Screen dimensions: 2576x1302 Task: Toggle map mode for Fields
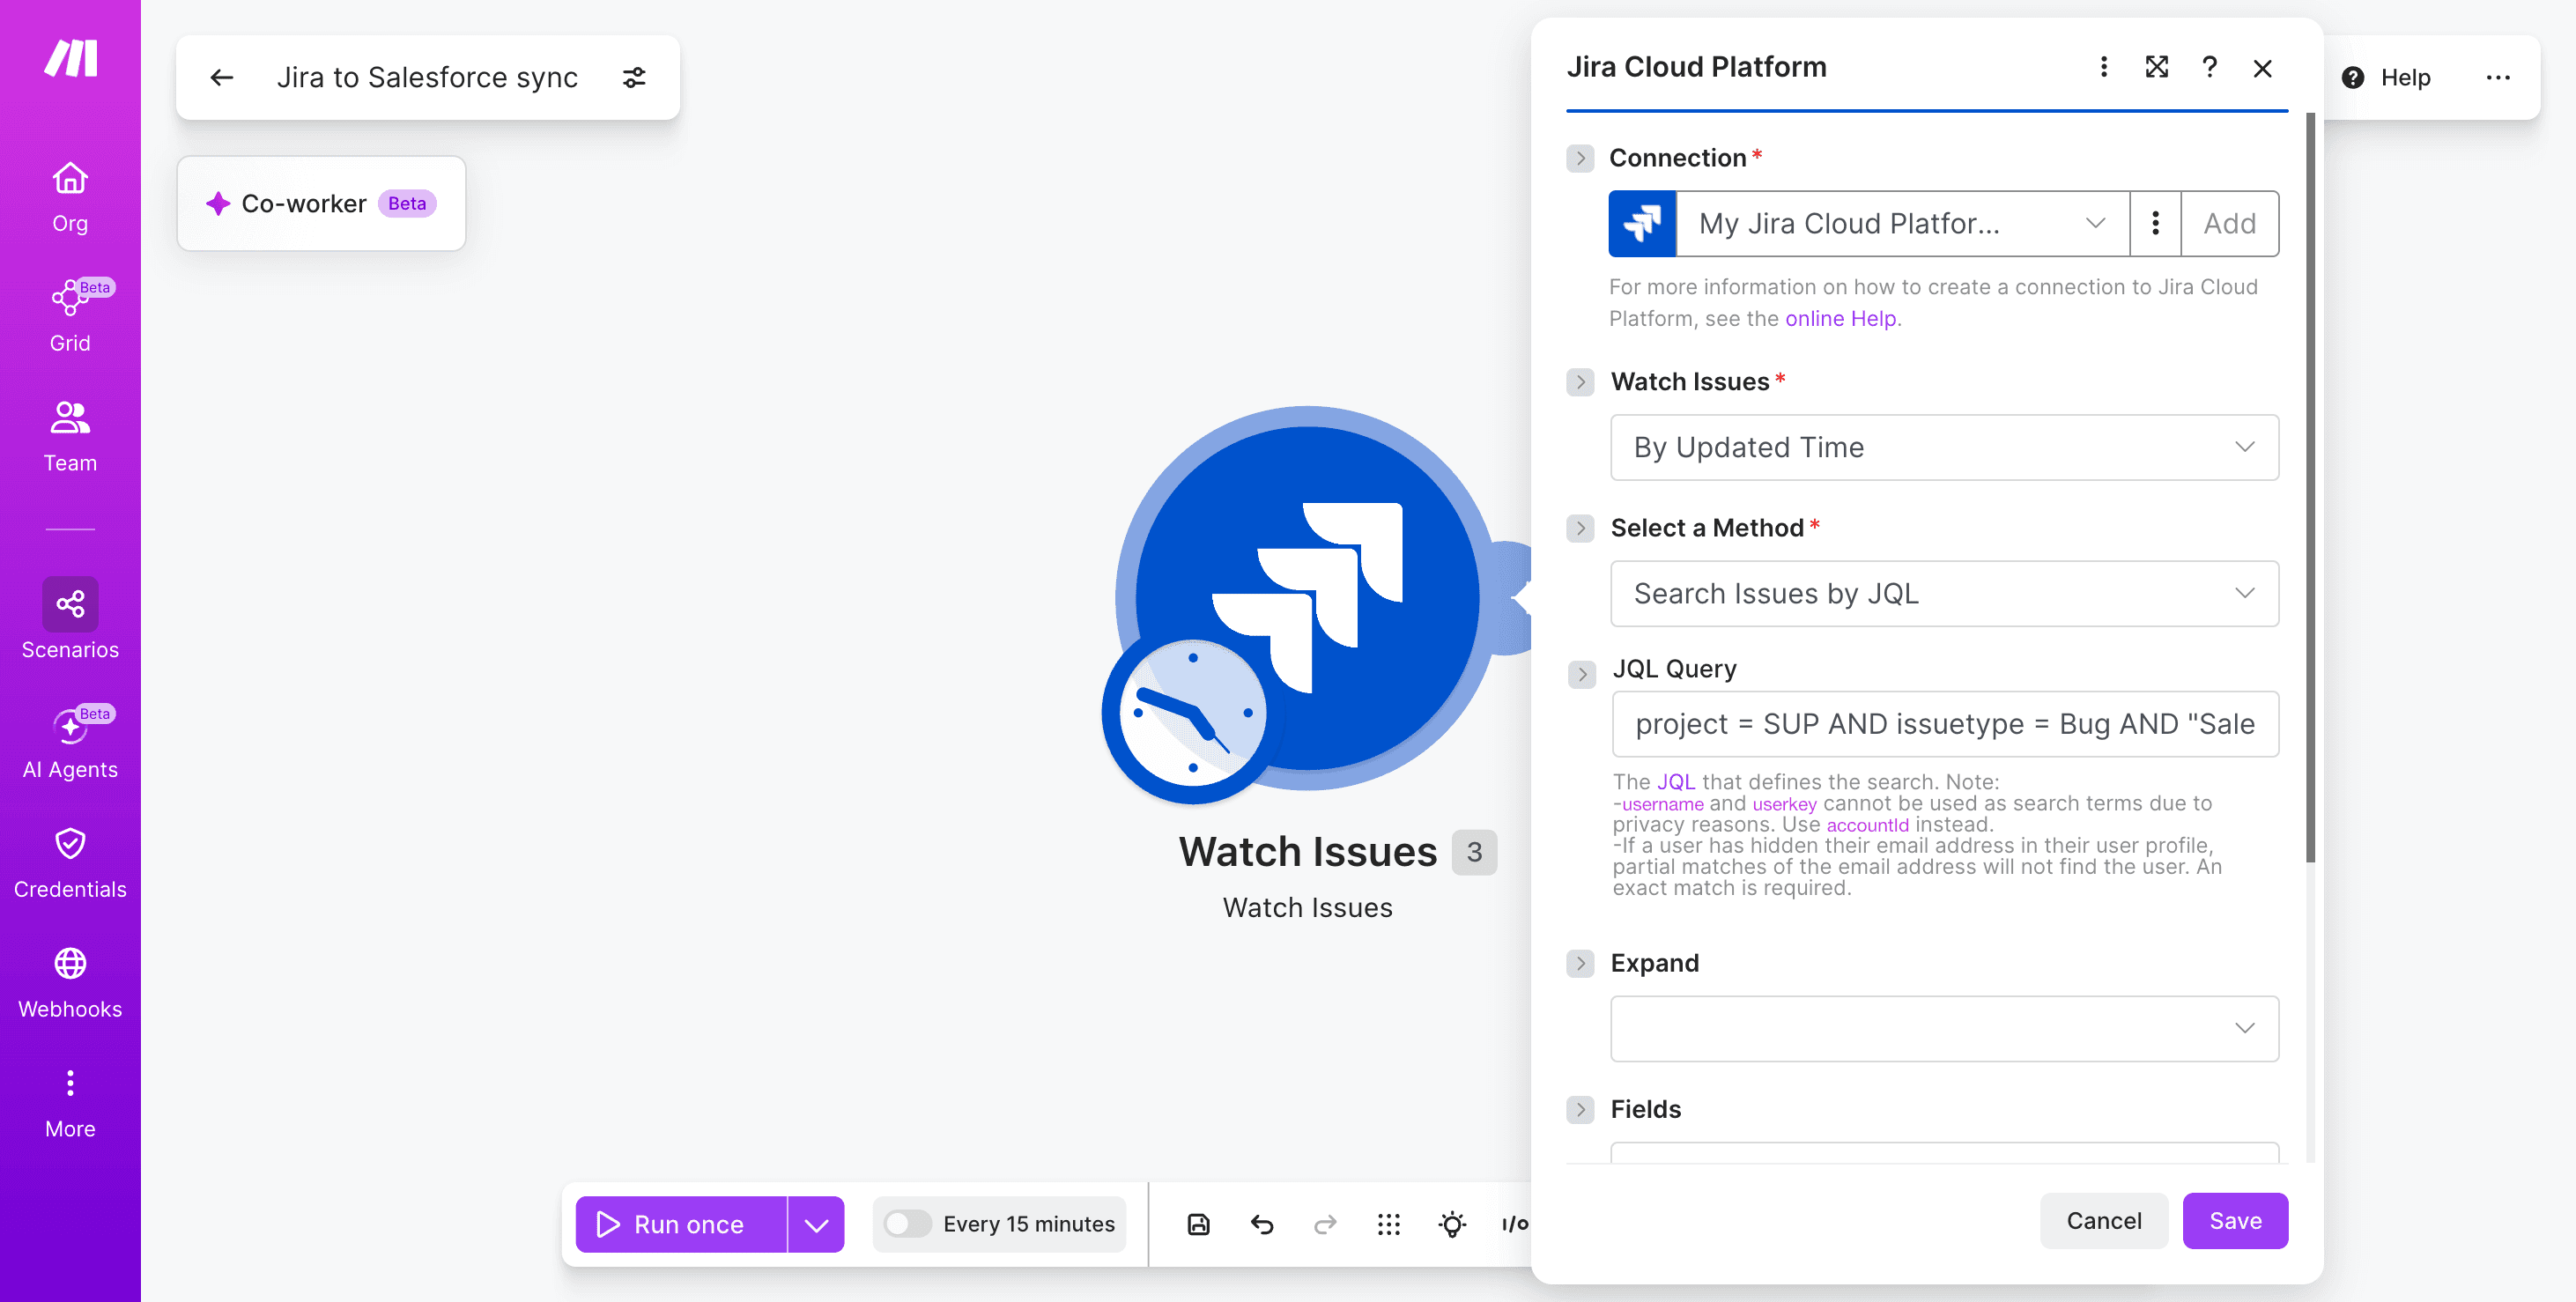(x=1580, y=1109)
